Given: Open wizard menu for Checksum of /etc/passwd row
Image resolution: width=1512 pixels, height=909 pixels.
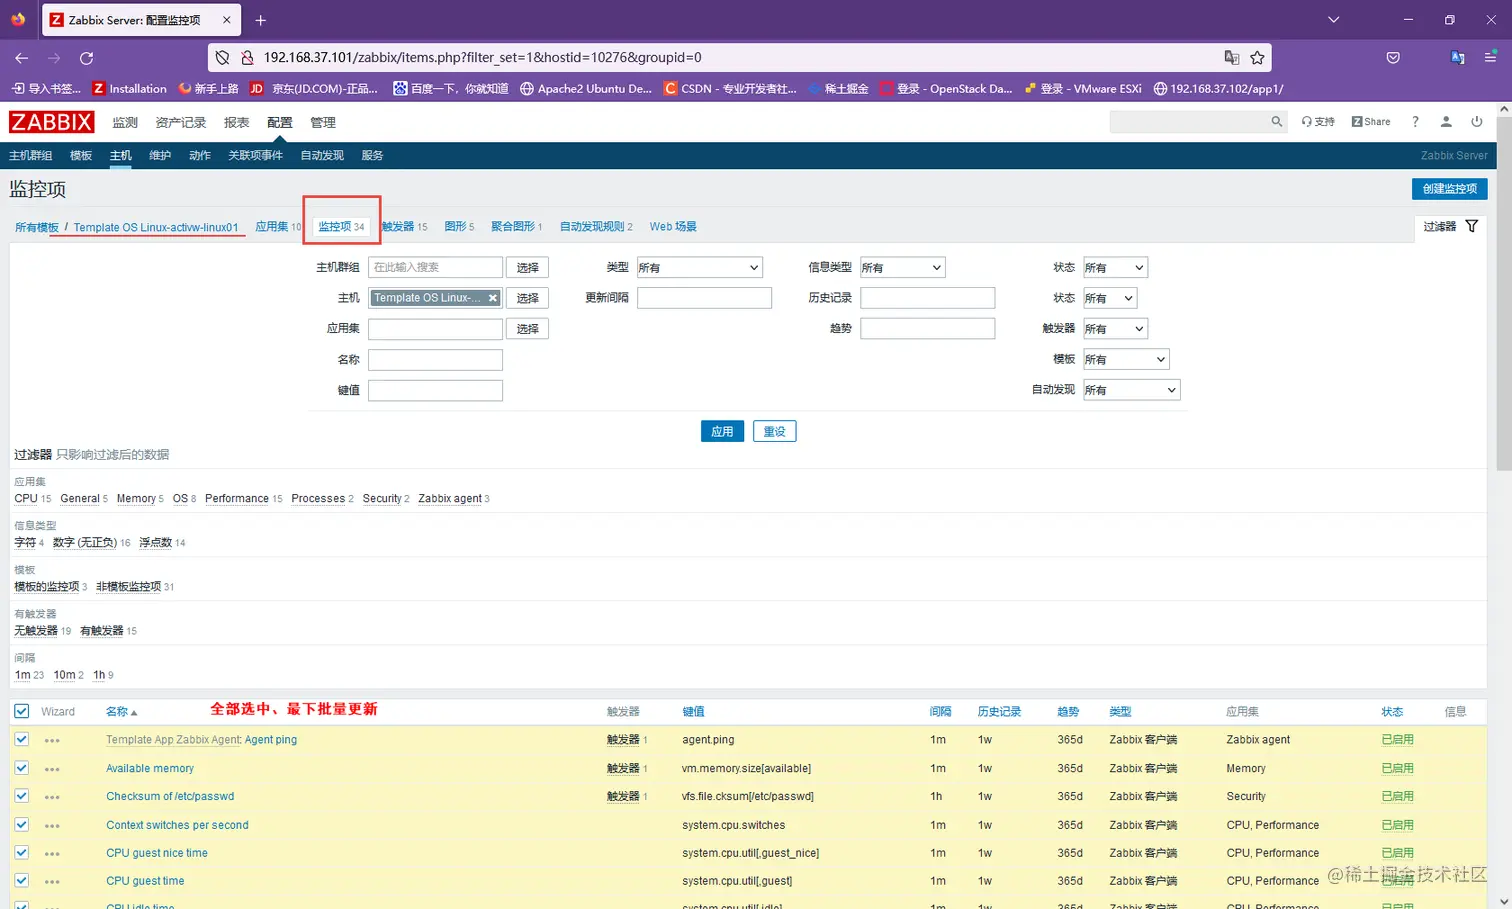Looking at the screenshot, I should point(52,797).
